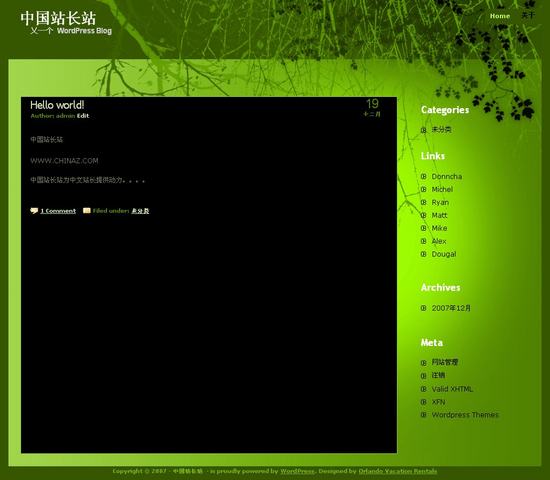
Task: Open the Home navigation link
Action: point(500,16)
